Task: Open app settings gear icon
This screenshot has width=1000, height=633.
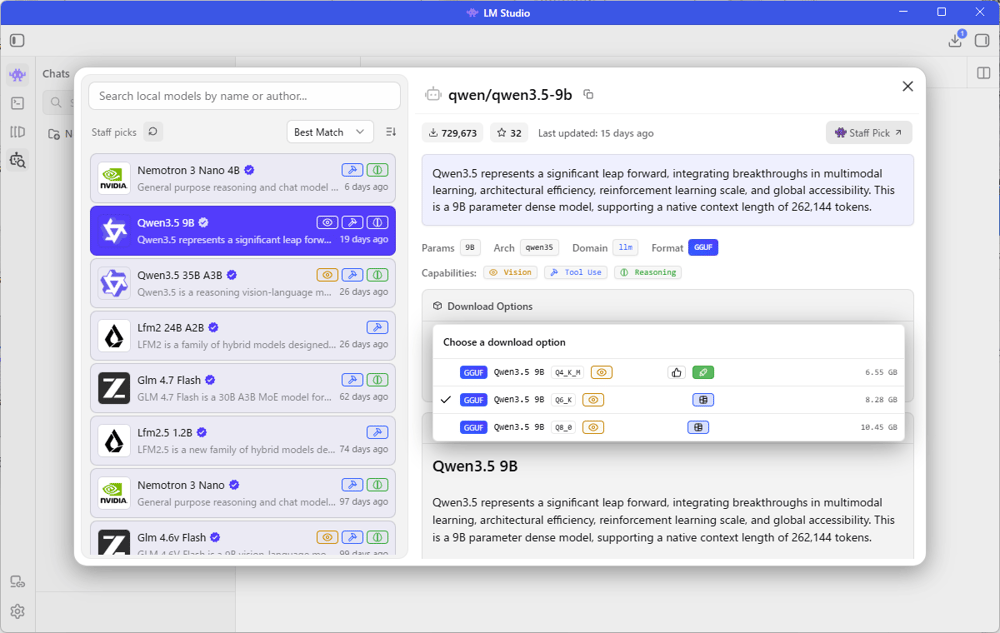Action: pos(17,611)
